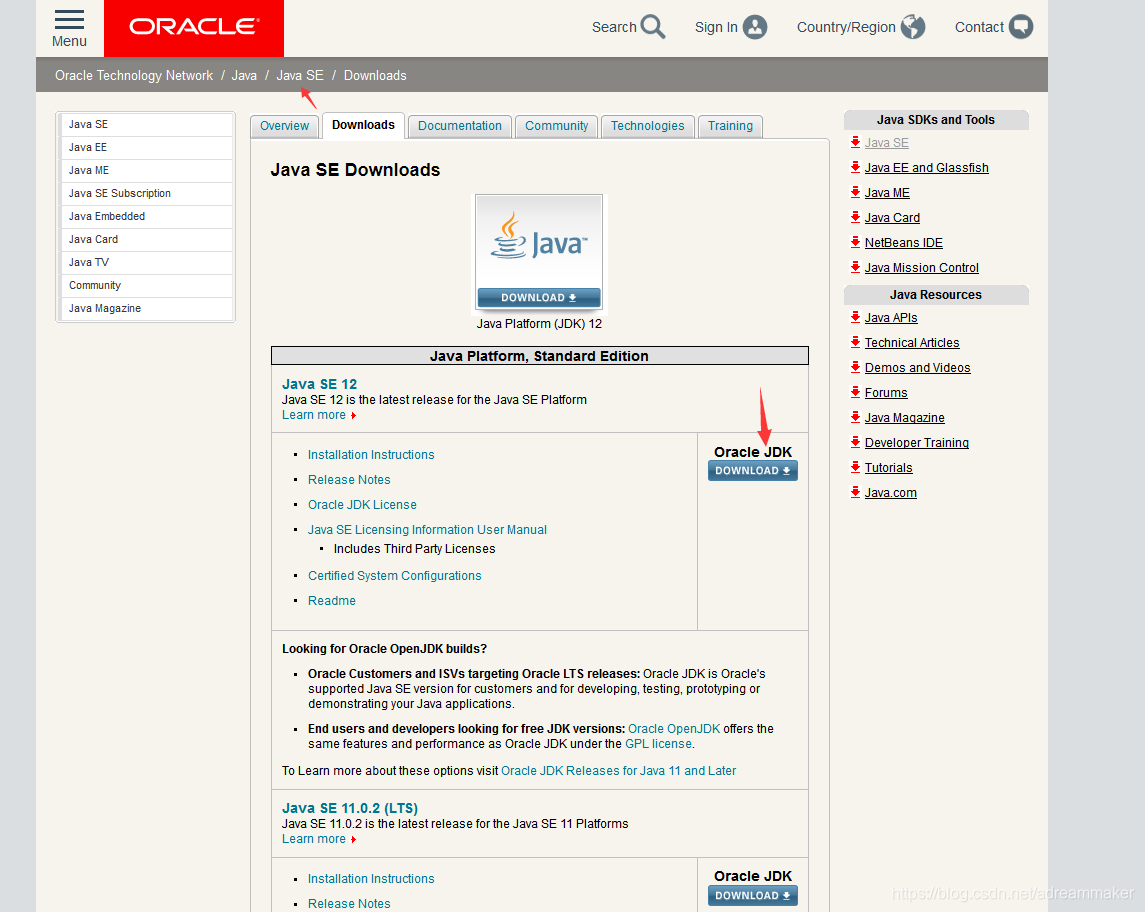Click the Oracle OpenJDK link
Image resolution: width=1145 pixels, height=912 pixels.
[674, 729]
